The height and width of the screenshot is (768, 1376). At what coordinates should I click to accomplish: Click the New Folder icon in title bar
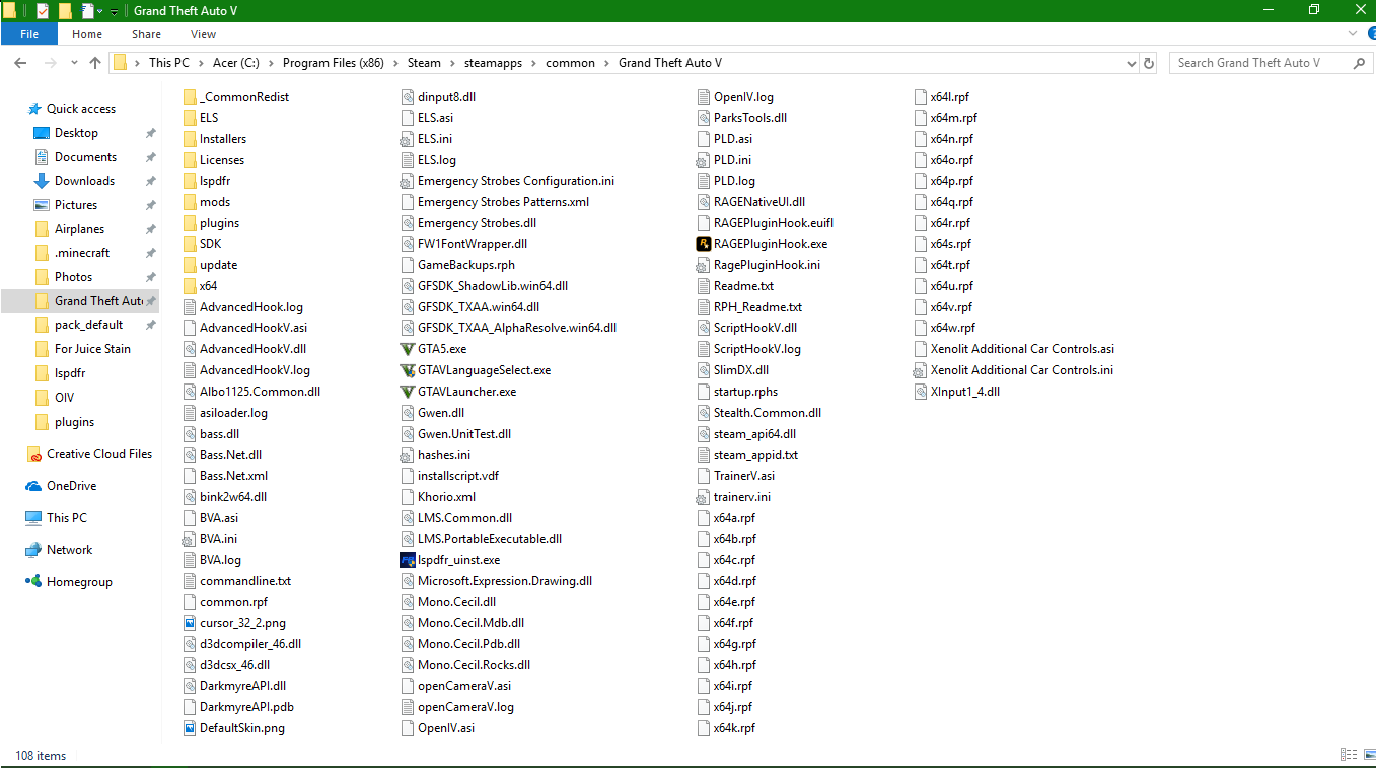point(65,11)
